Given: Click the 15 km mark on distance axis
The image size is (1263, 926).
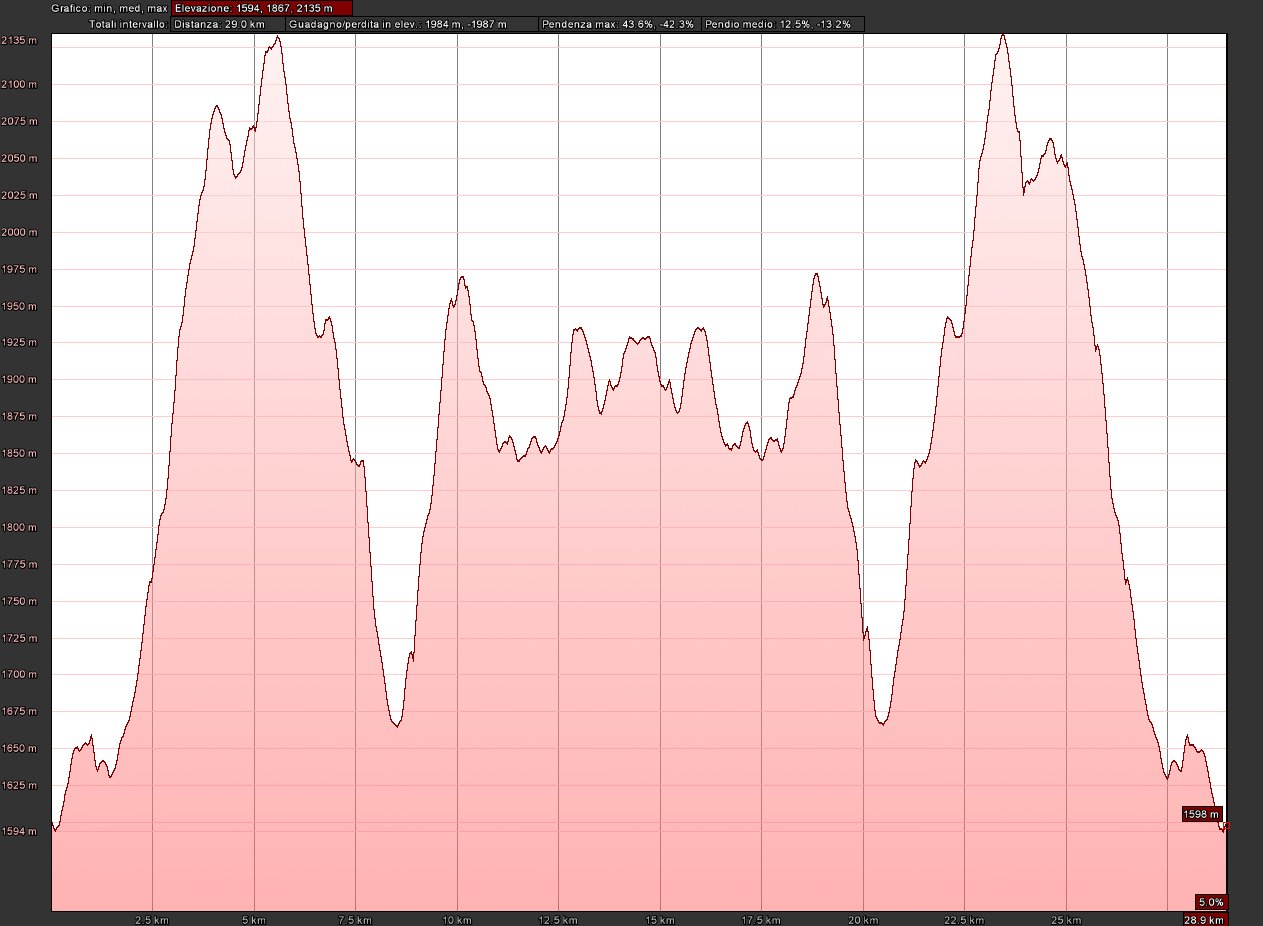Looking at the screenshot, I should coord(660,918).
